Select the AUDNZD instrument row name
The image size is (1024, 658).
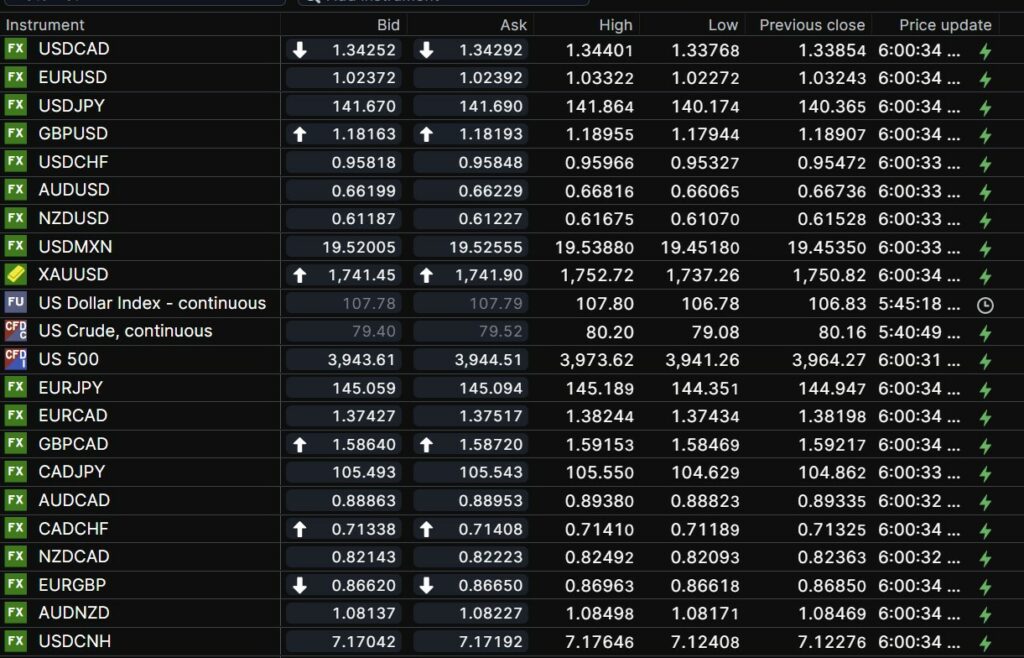point(74,613)
